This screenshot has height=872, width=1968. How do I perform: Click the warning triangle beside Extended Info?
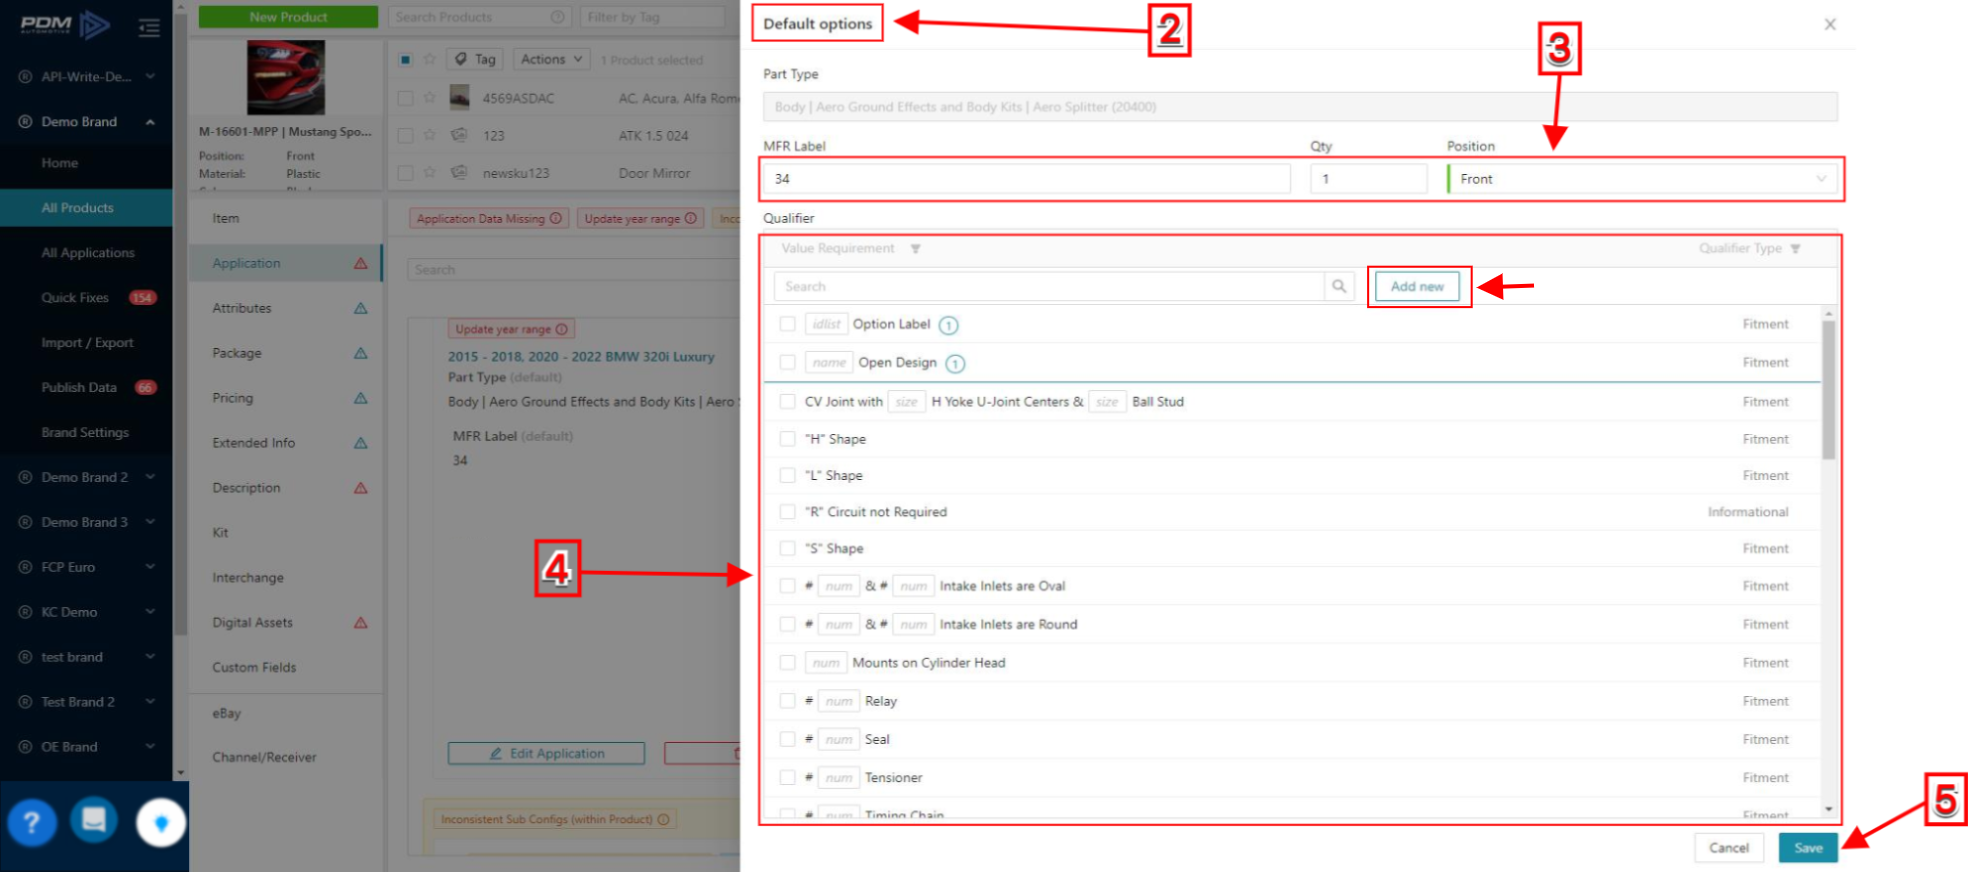click(x=361, y=443)
